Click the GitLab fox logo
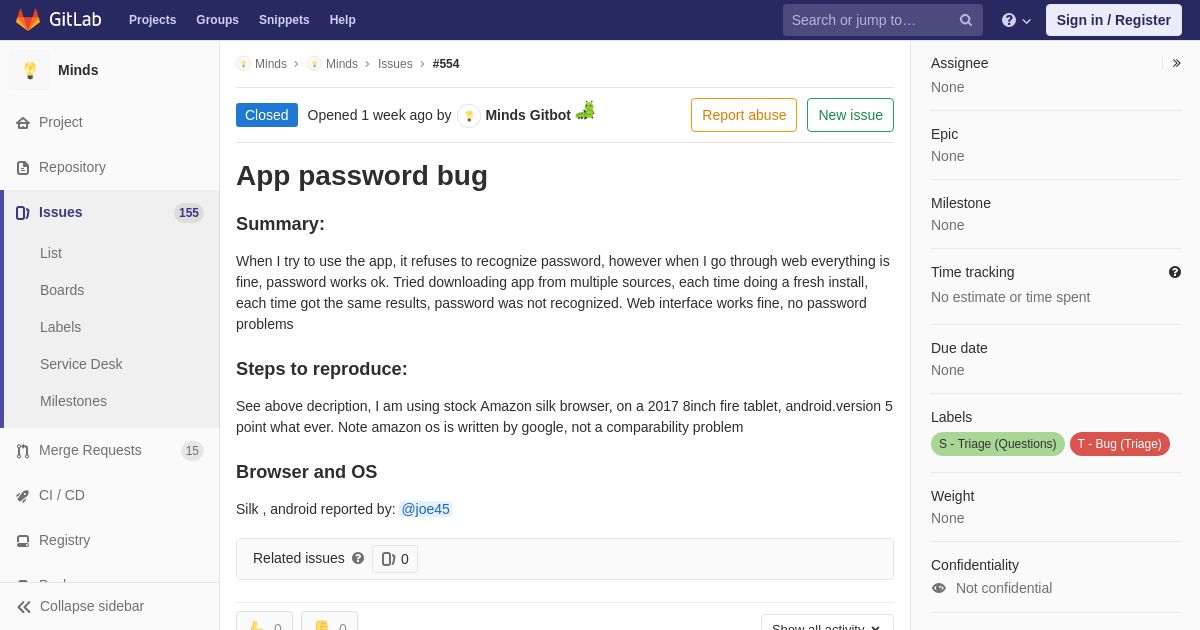Viewport: 1200px width, 630px height. point(28,20)
